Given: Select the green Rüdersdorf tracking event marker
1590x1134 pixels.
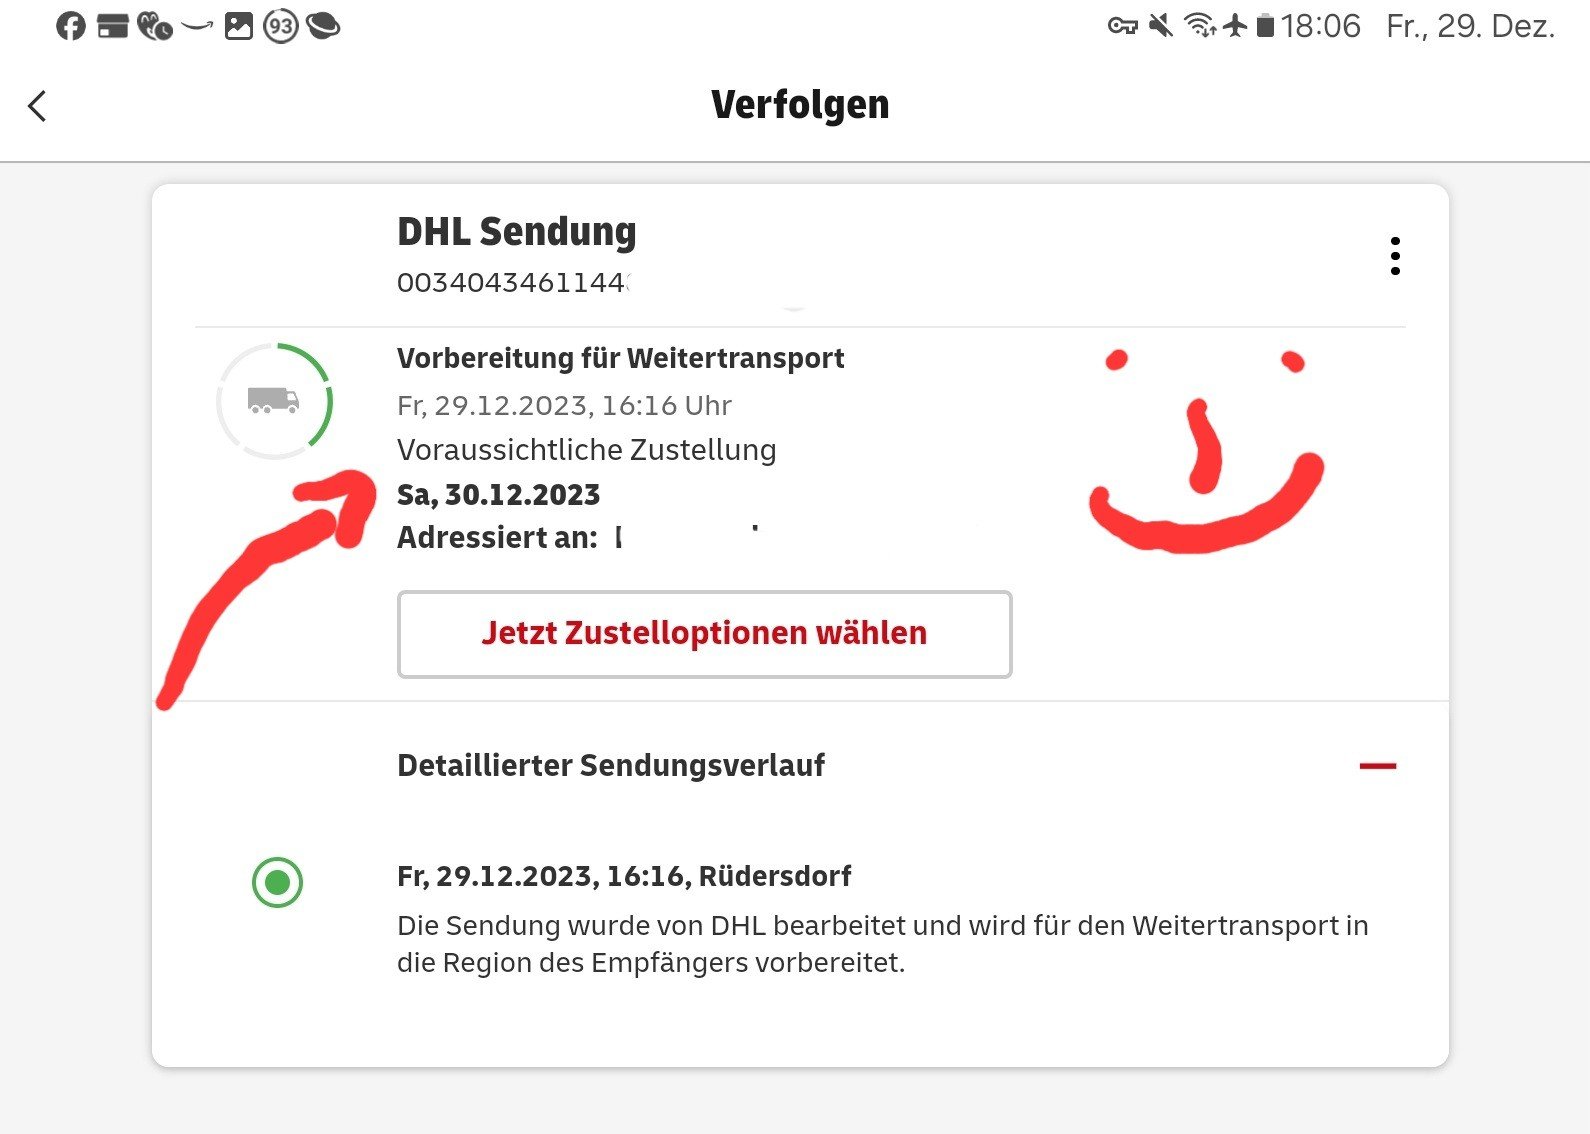Looking at the screenshot, I should [x=277, y=882].
